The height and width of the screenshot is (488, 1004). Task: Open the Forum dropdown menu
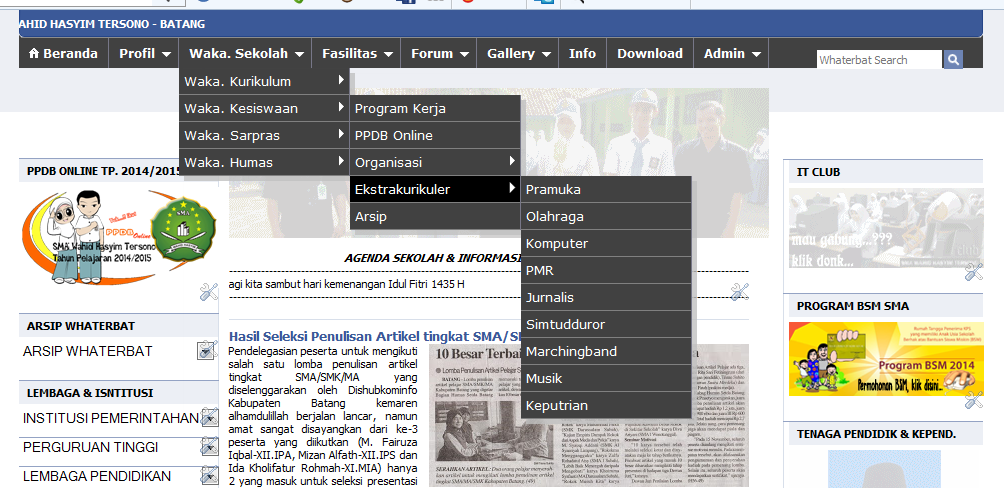click(439, 54)
